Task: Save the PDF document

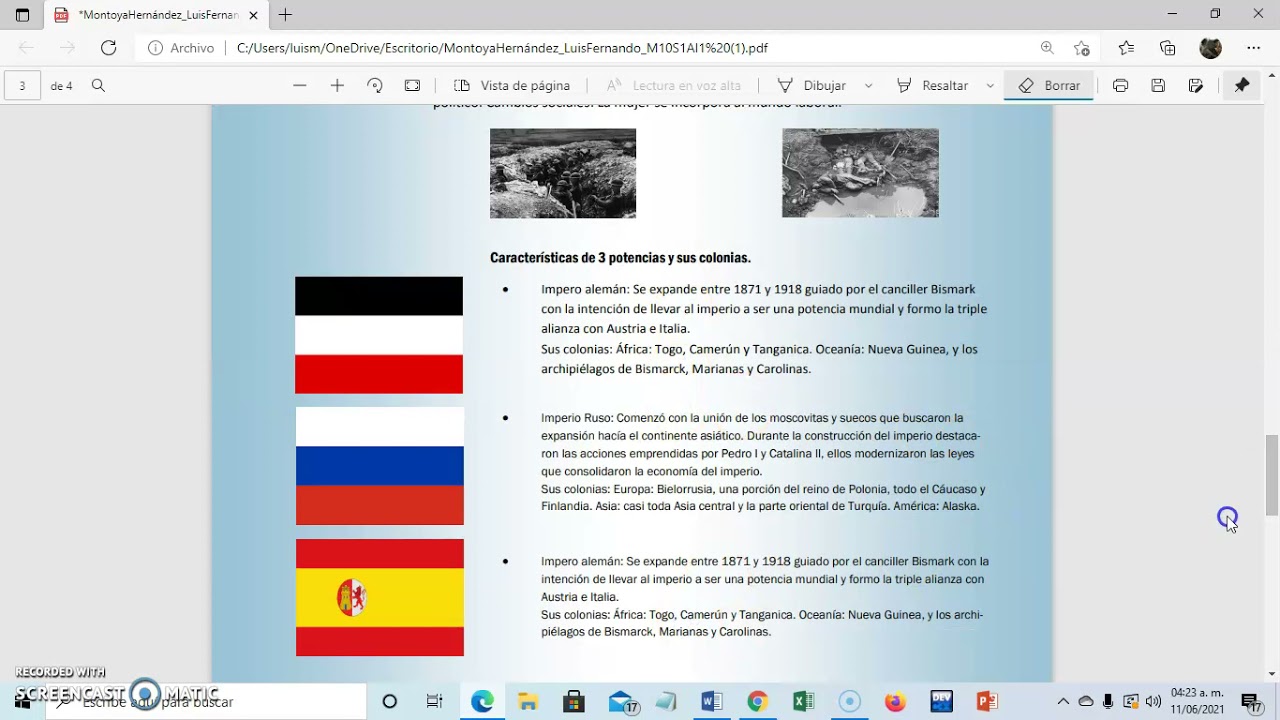Action: point(1158,86)
